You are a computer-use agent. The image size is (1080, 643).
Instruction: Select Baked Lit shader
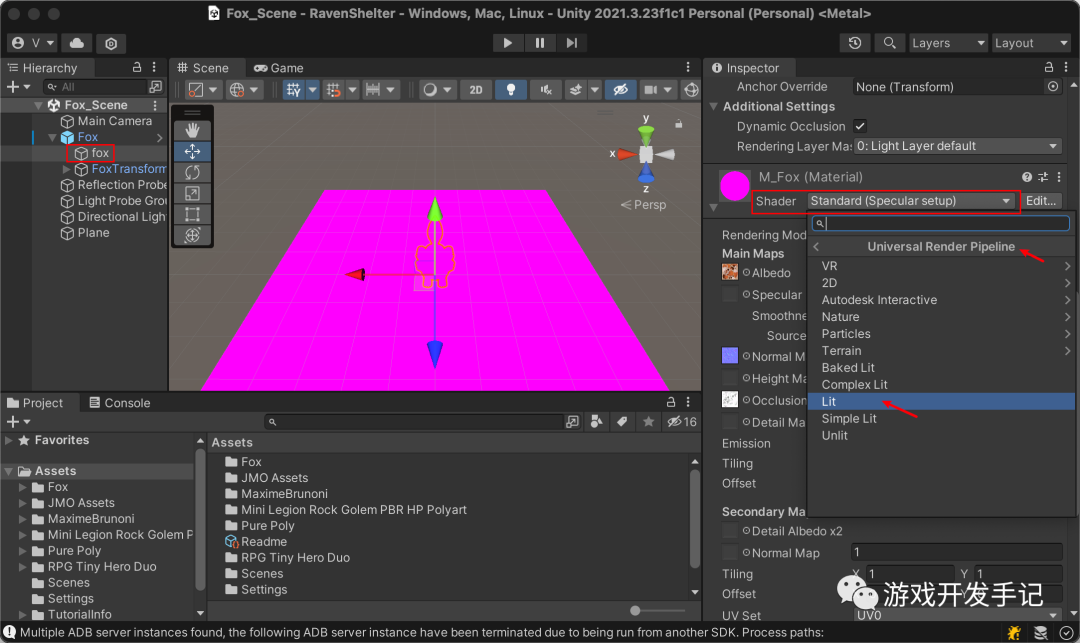(x=941, y=368)
